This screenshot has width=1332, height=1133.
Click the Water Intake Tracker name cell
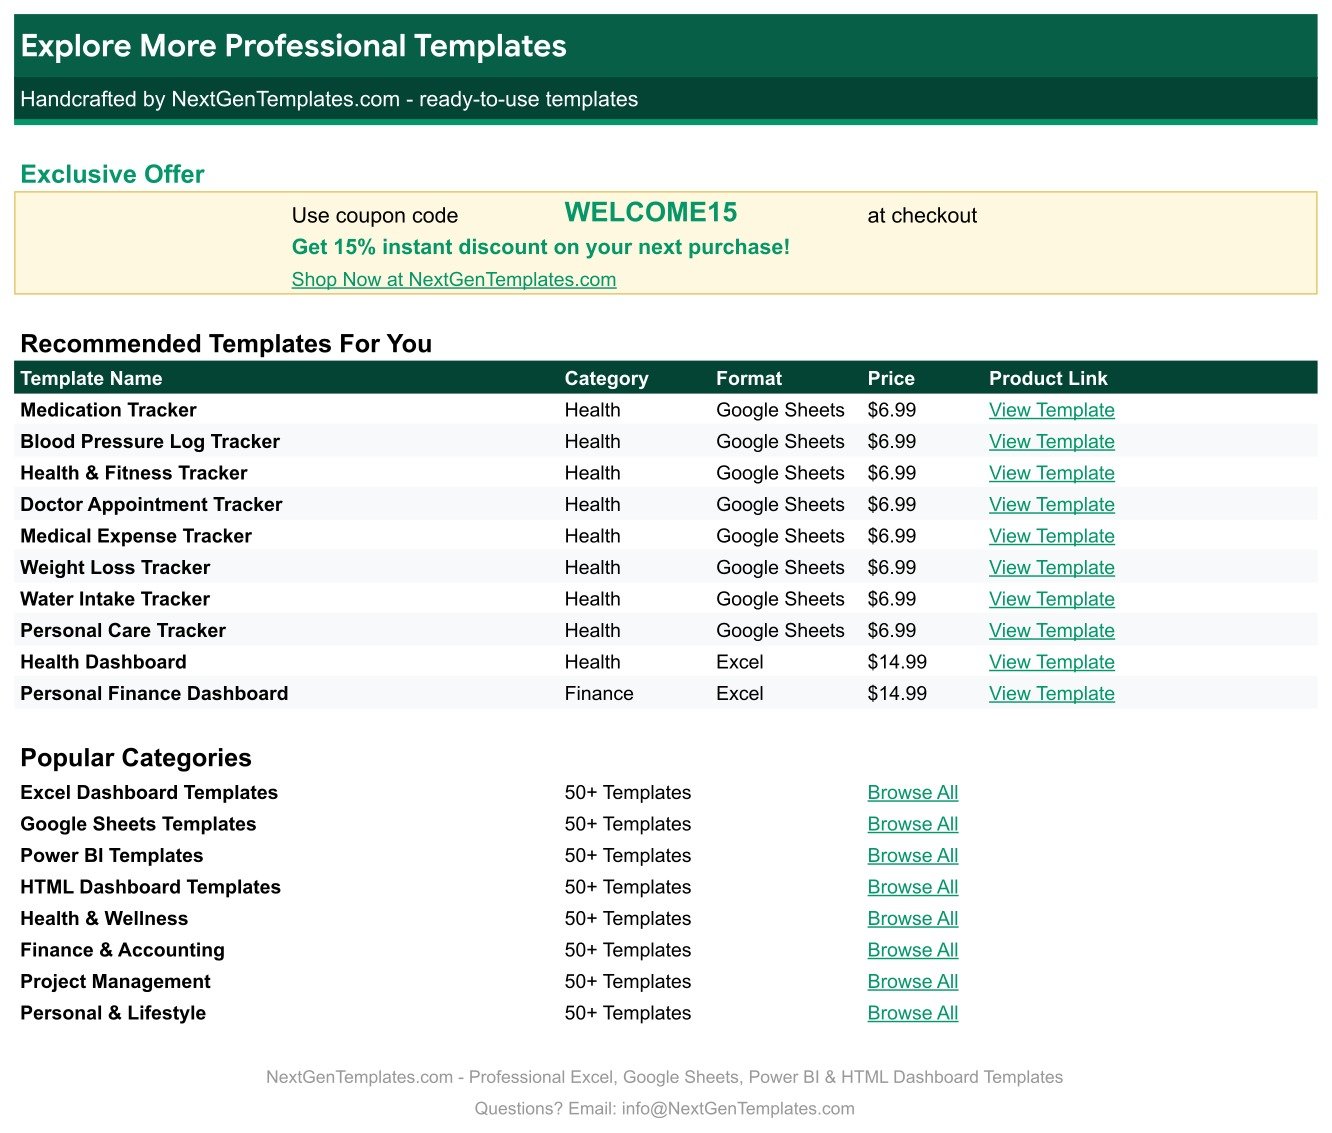115,599
